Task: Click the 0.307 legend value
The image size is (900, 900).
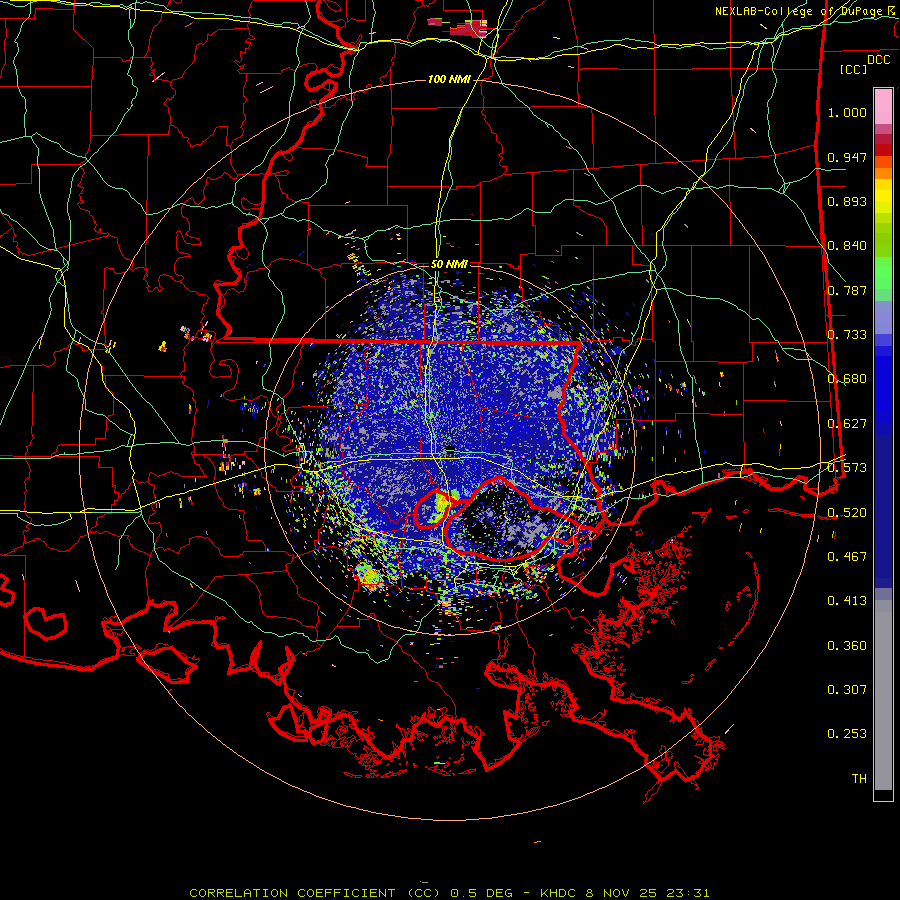Action: tap(847, 690)
